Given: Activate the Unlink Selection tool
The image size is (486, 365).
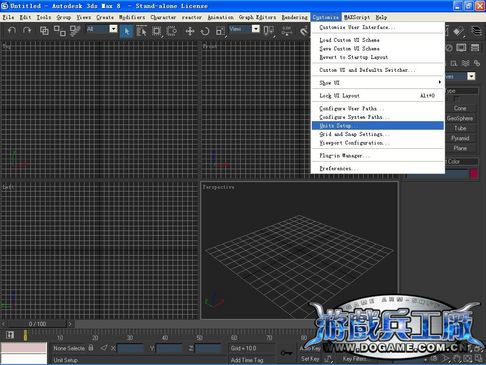Looking at the screenshot, I should pos(60,31).
